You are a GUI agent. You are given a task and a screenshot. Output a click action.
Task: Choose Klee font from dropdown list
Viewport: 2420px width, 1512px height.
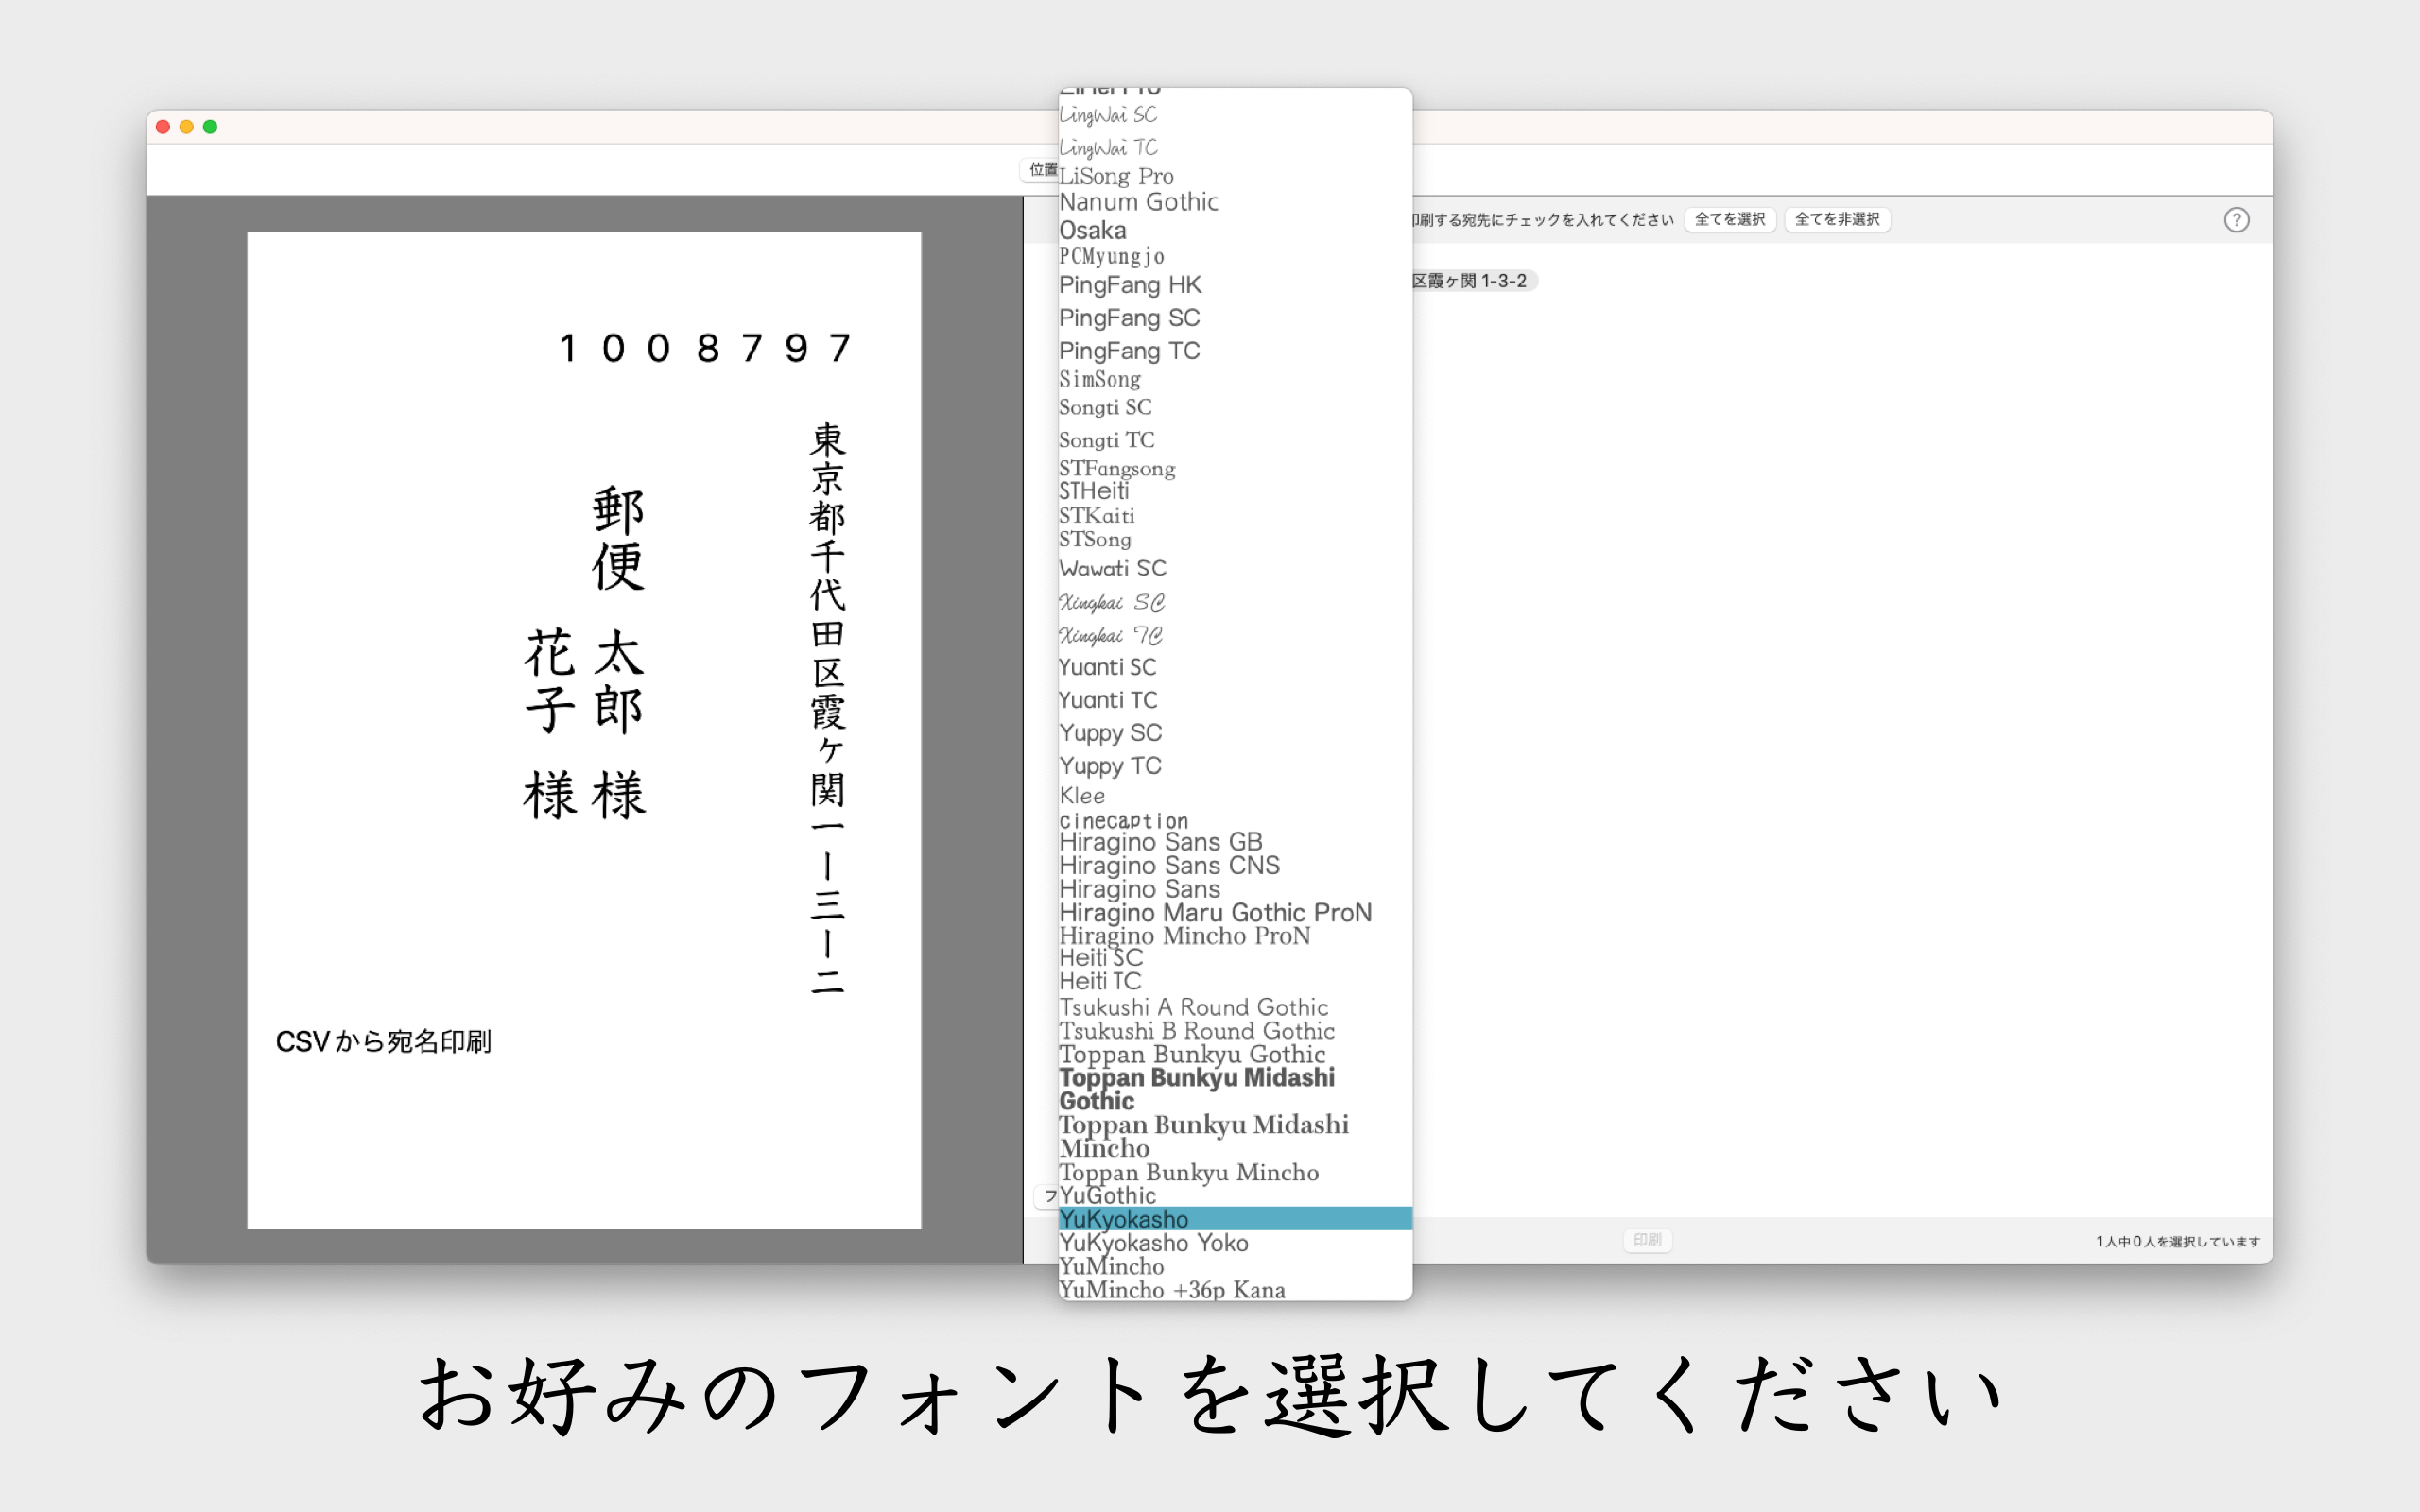1082,796
